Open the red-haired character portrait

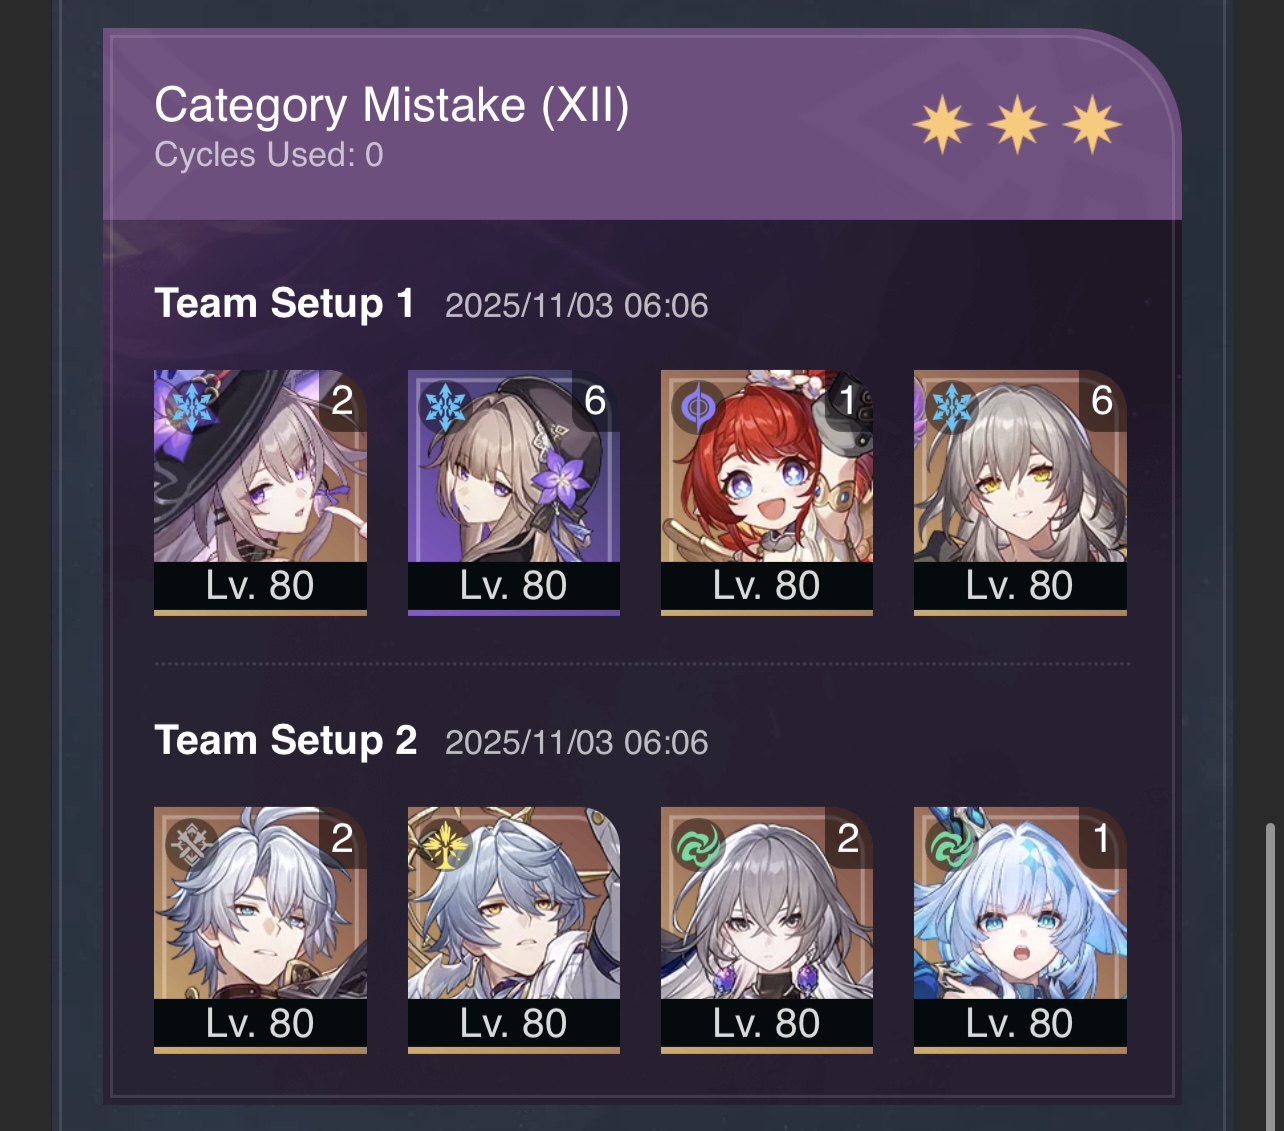click(x=767, y=492)
